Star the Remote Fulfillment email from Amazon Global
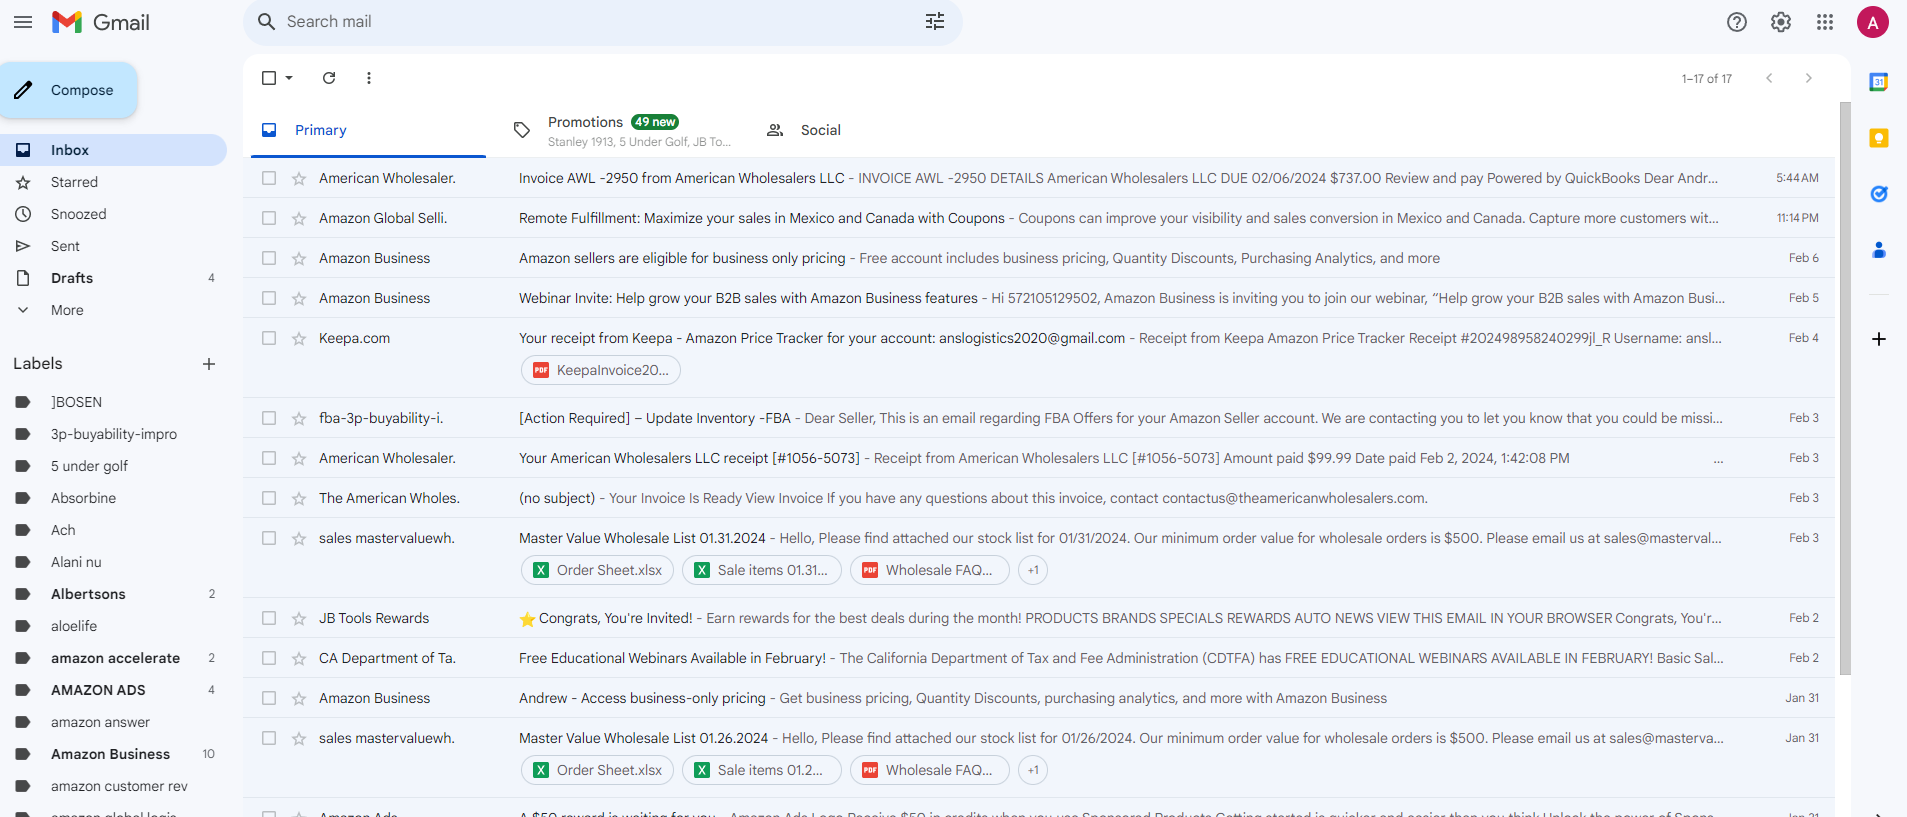This screenshot has width=1907, height=817. (298, 218)
